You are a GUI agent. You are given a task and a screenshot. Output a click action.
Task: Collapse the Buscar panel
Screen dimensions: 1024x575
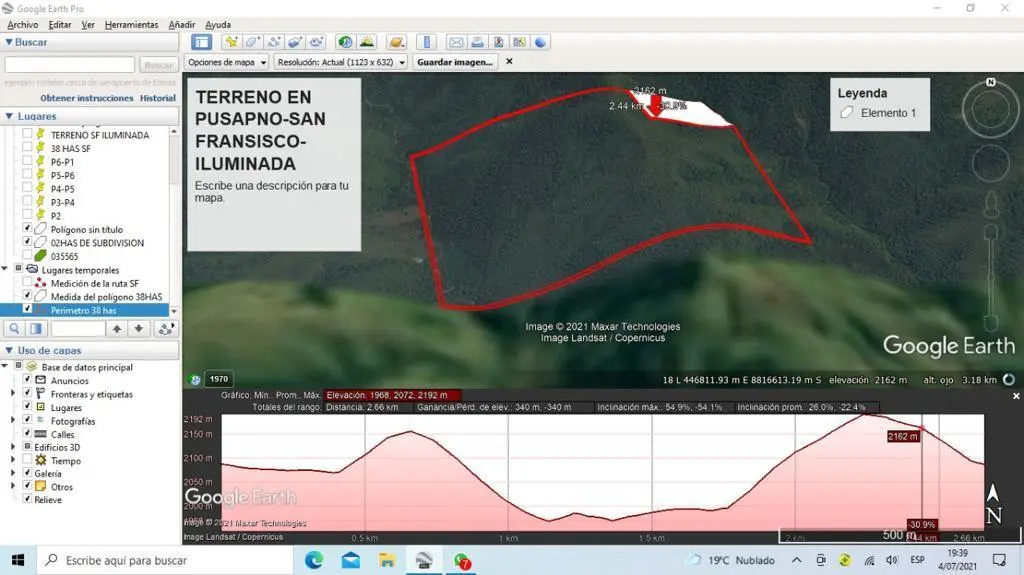click(9, 42)
